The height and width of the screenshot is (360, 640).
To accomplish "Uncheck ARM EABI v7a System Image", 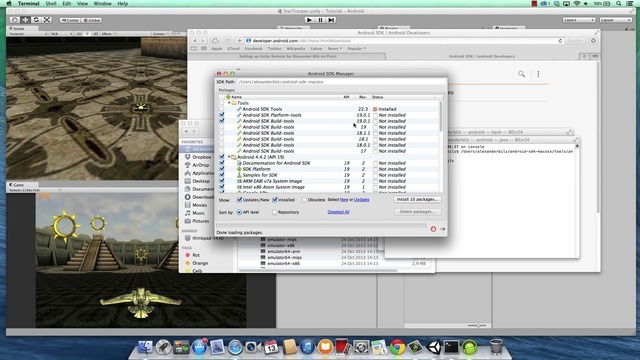I will (x=222, y=181).
